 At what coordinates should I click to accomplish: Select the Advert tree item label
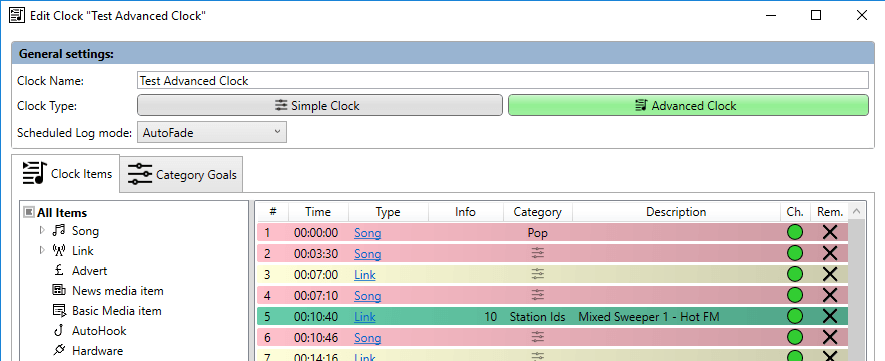90,271
